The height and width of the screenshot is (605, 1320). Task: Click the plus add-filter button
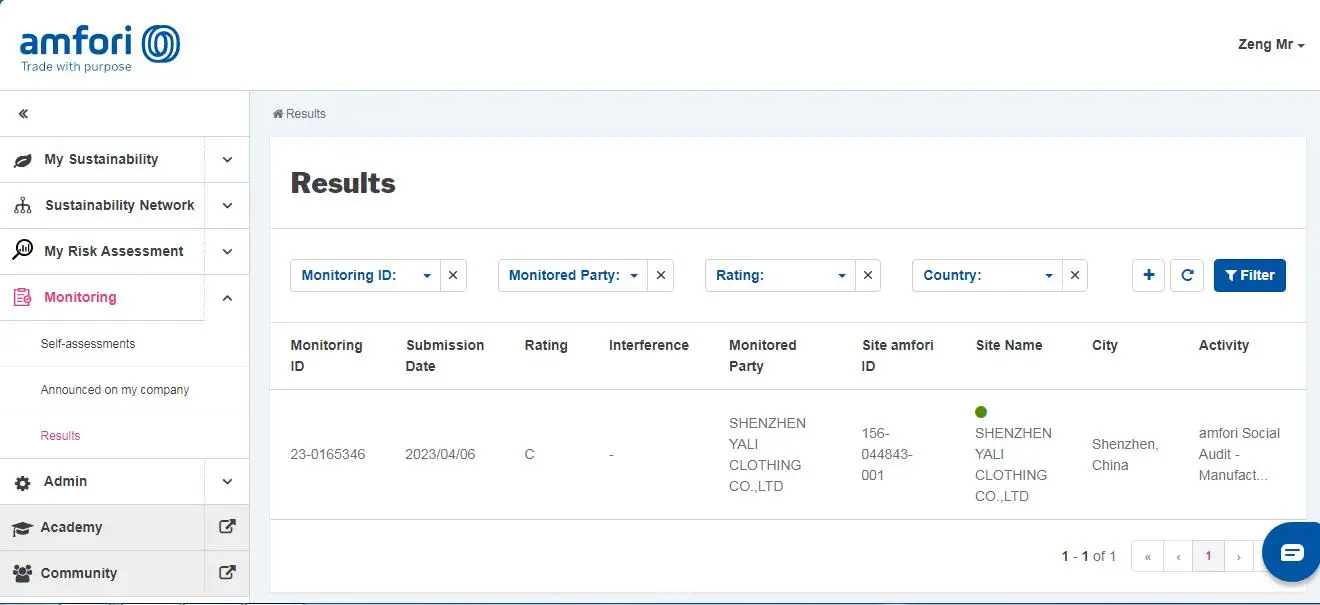(x=1148, y=275)
